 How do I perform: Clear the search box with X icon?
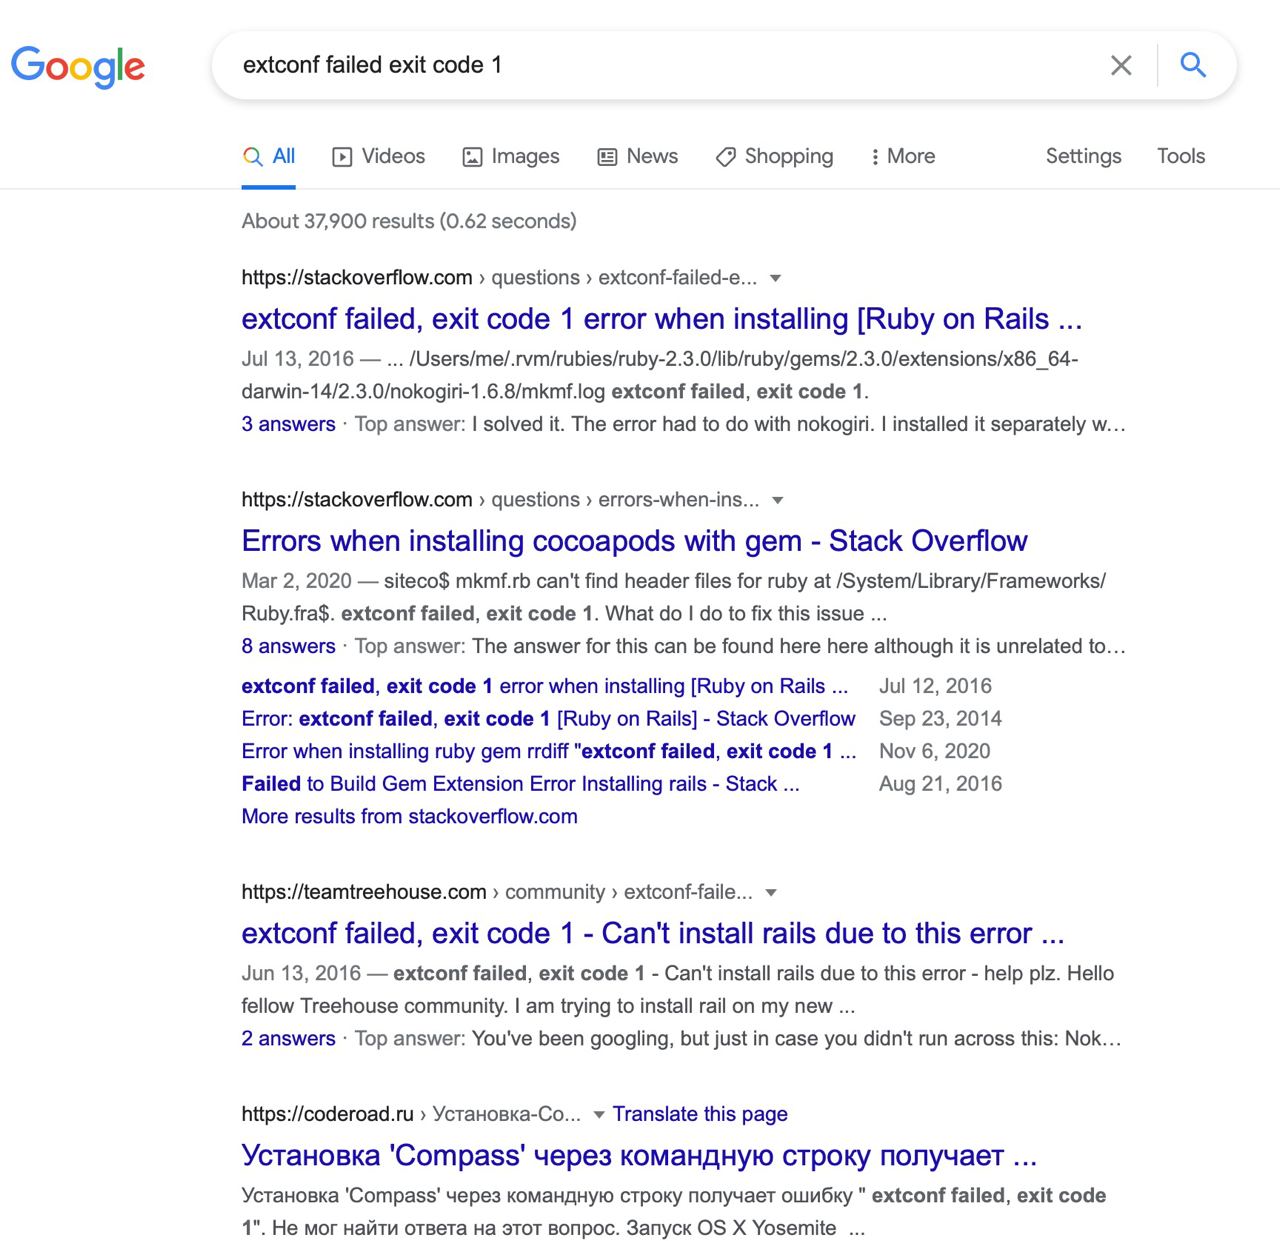click(x=1121, y=66)
